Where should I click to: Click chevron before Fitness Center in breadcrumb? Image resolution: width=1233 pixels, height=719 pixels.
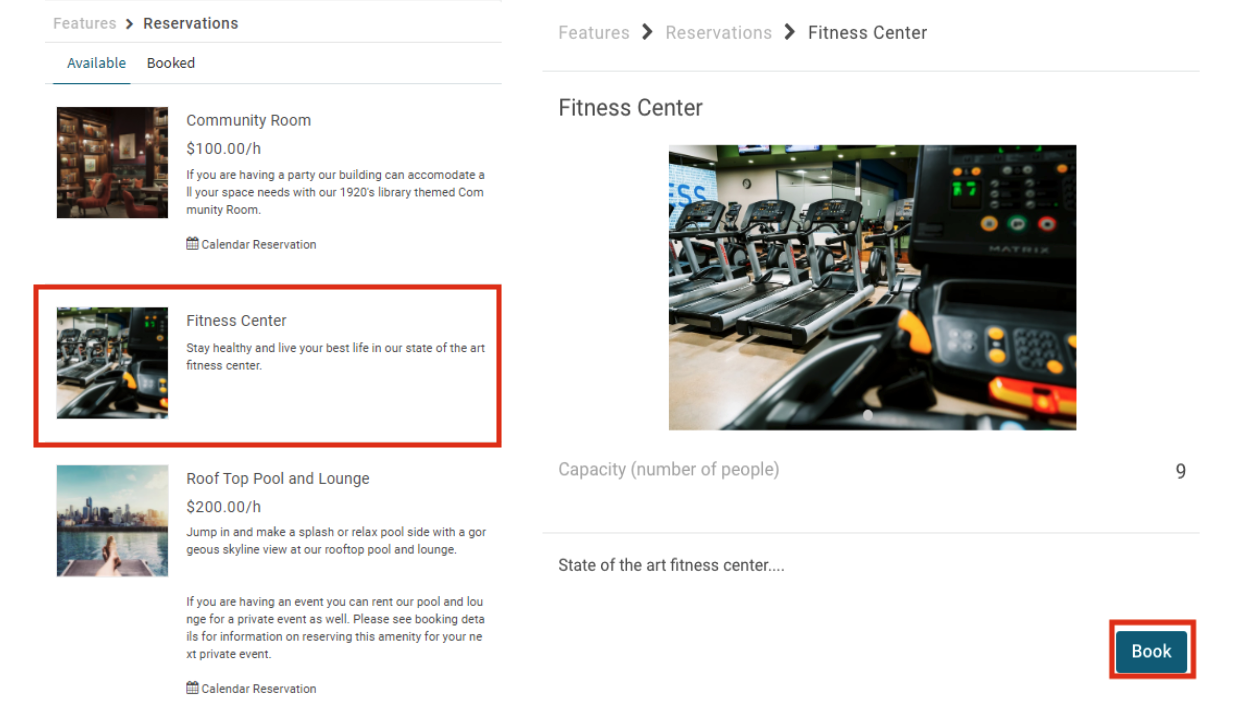[790, 32]
